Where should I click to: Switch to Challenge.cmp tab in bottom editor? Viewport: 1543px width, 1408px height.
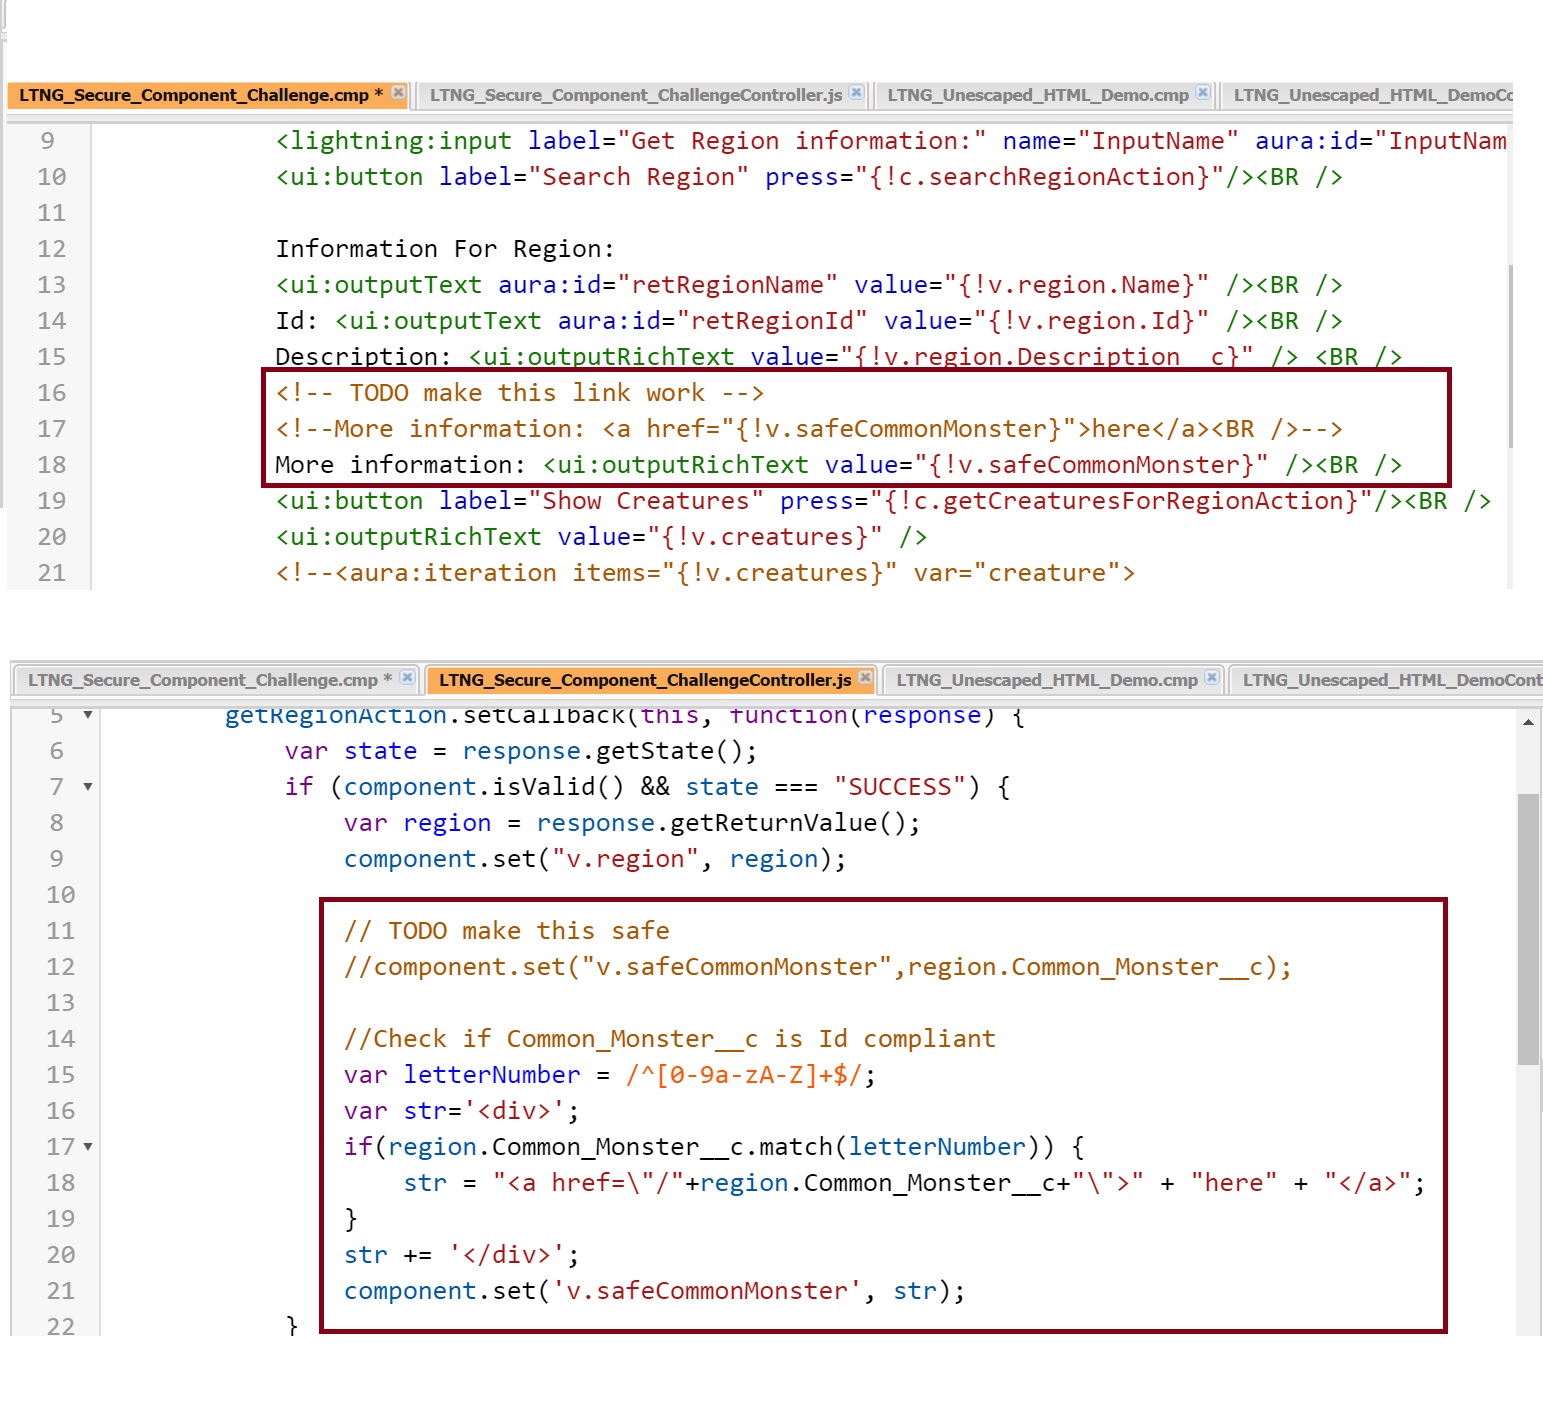[202, 680]
